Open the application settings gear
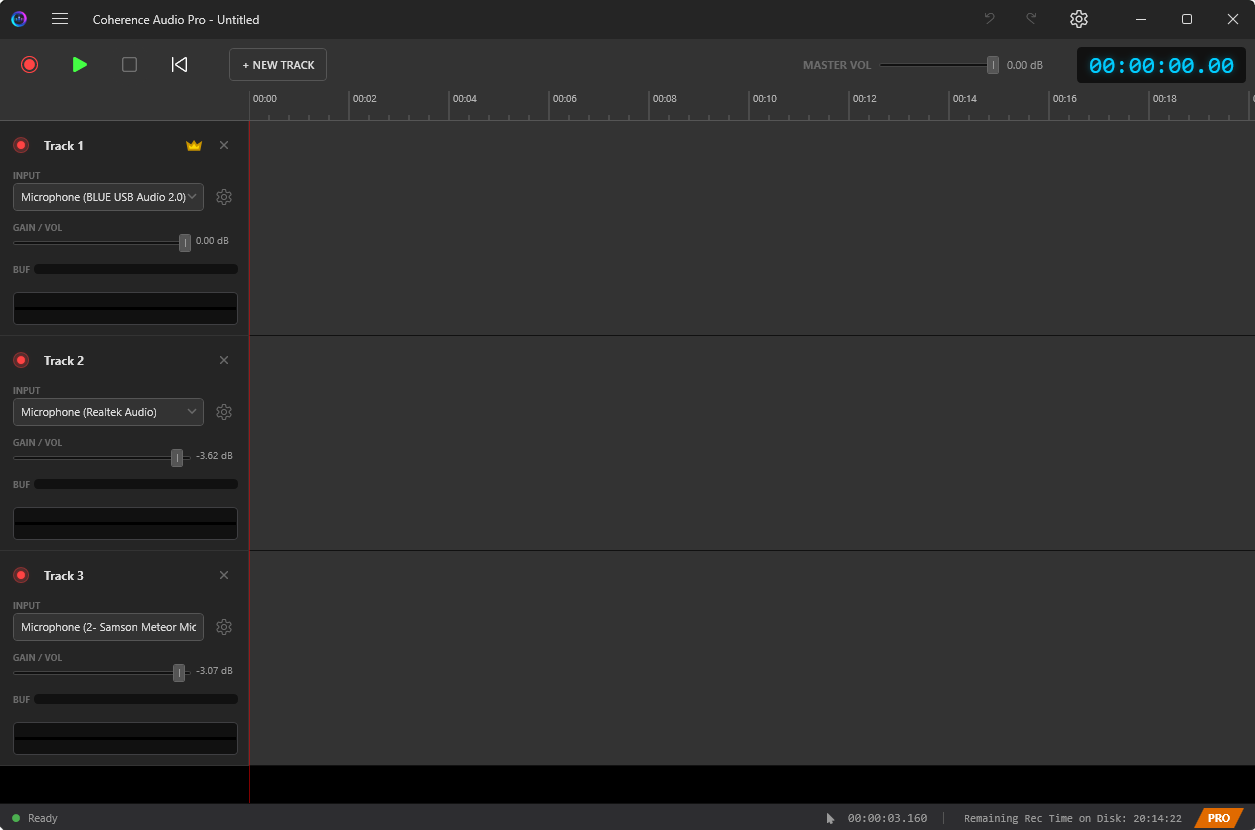Image resolution: width=1255 pixels, height=830 pixels. pyautogui.click(x=1078, y=19)
